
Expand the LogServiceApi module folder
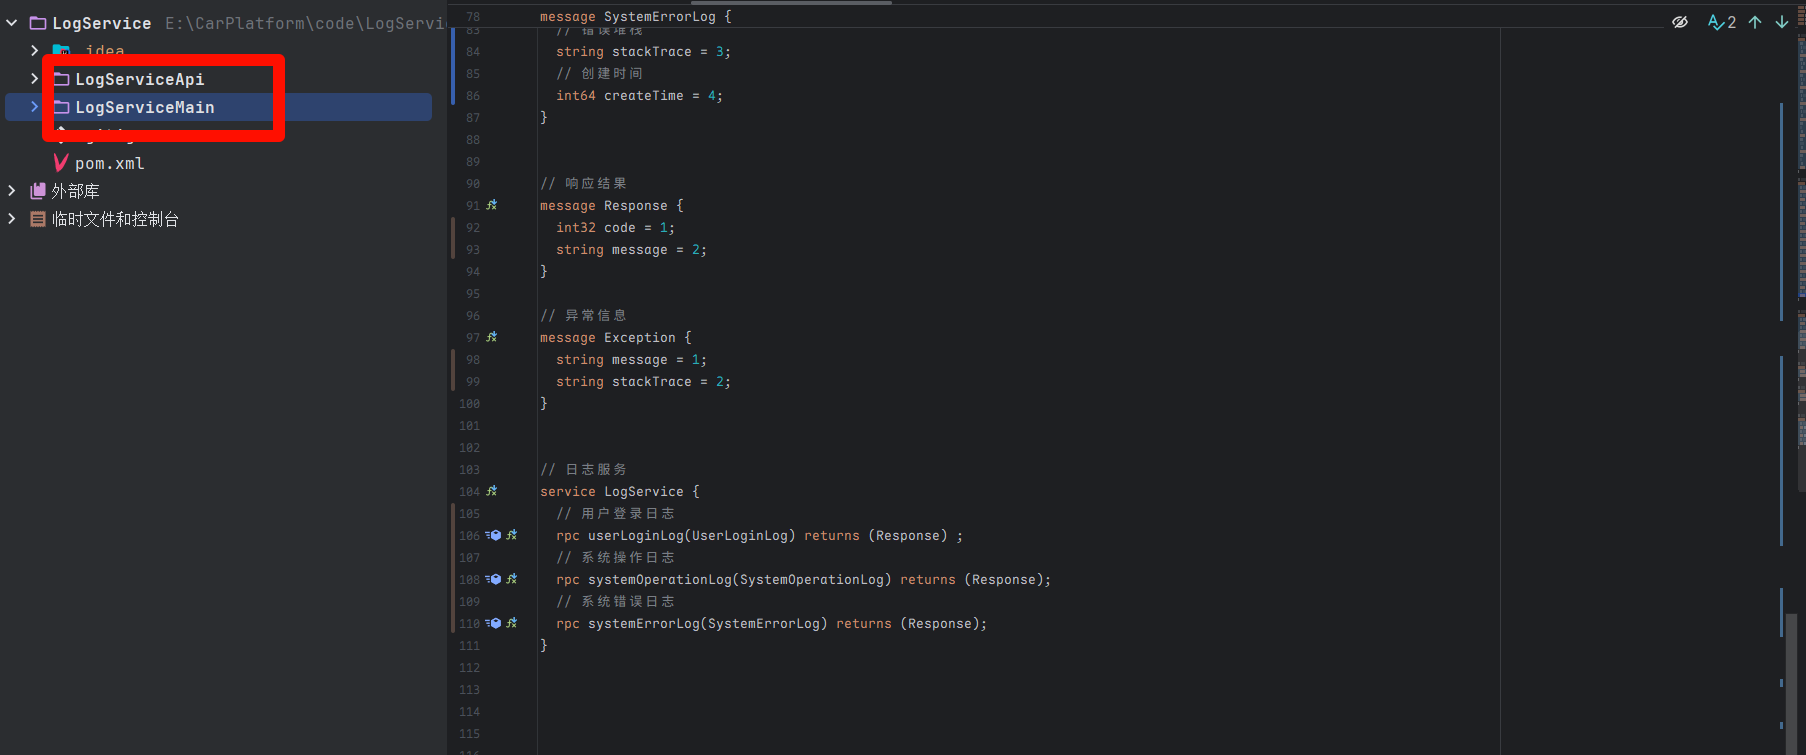(x=35, y=79)
